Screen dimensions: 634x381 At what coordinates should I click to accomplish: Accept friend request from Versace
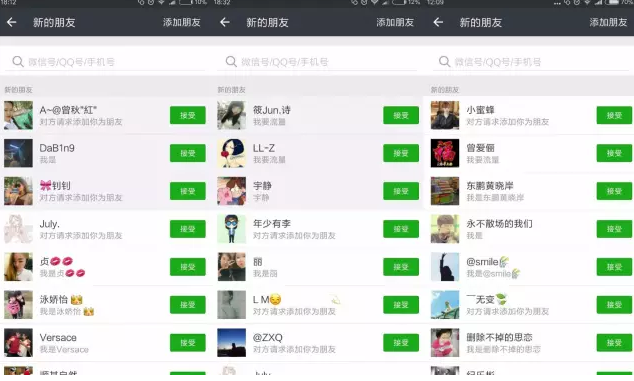(x=188, y=343)
